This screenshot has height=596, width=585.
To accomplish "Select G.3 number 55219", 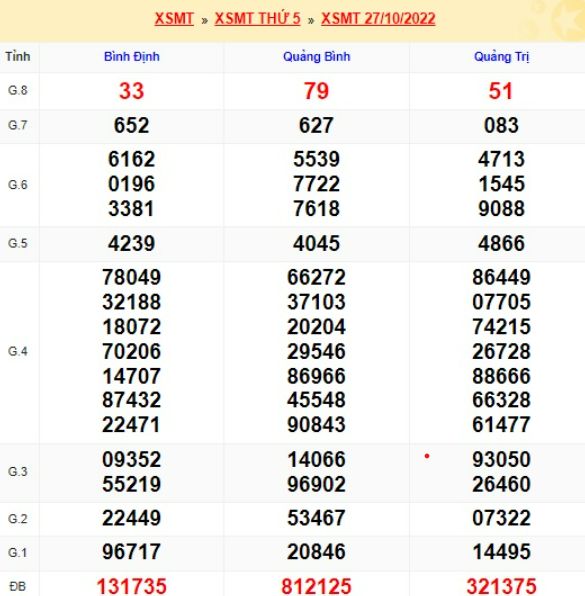I will pos(132,484).
